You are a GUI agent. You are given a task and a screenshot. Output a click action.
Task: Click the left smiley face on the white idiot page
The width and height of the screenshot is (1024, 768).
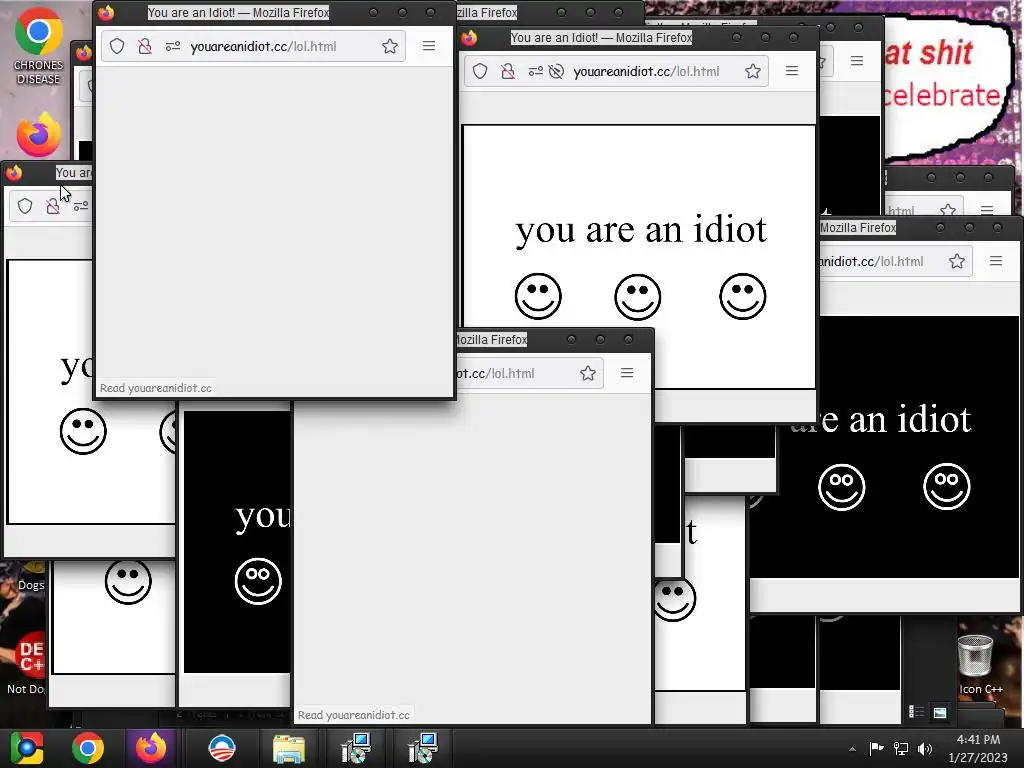538,296
